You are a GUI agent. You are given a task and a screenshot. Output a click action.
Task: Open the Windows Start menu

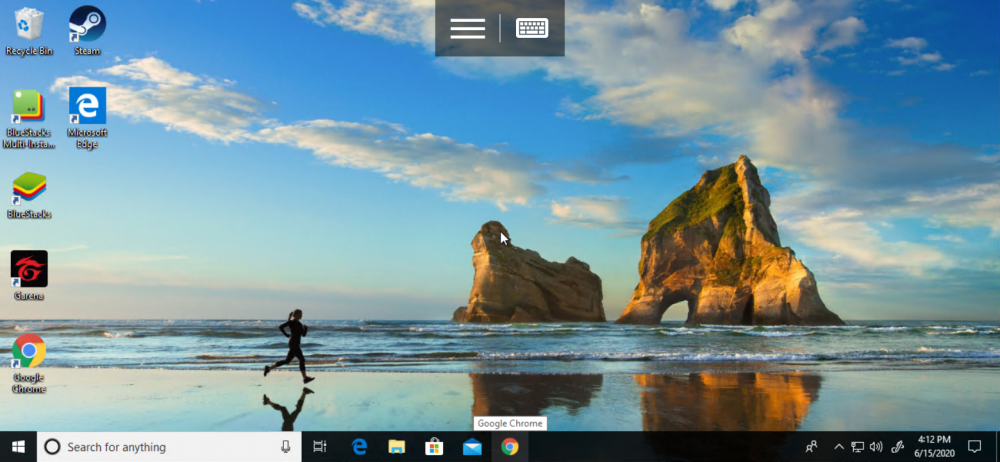coord(18,447)
